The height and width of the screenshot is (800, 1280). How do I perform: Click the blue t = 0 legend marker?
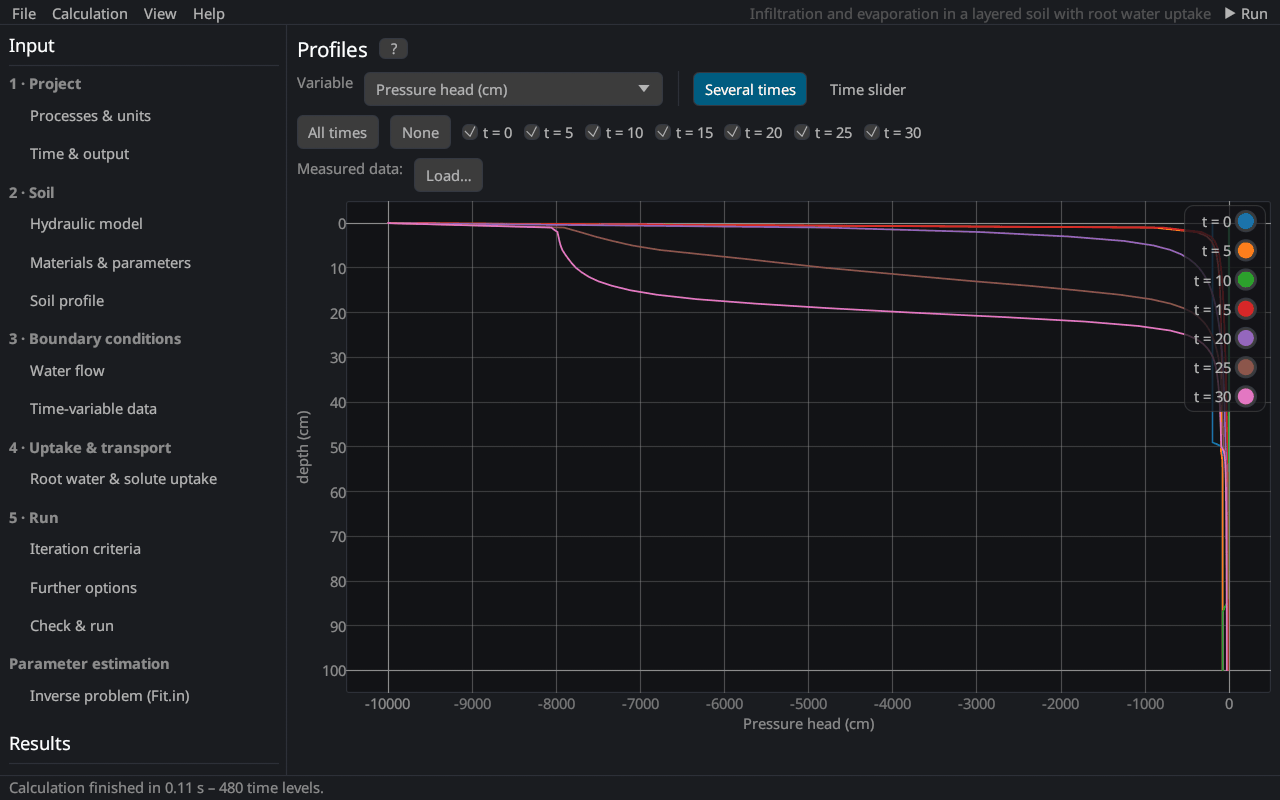[x=1245, y=222]
